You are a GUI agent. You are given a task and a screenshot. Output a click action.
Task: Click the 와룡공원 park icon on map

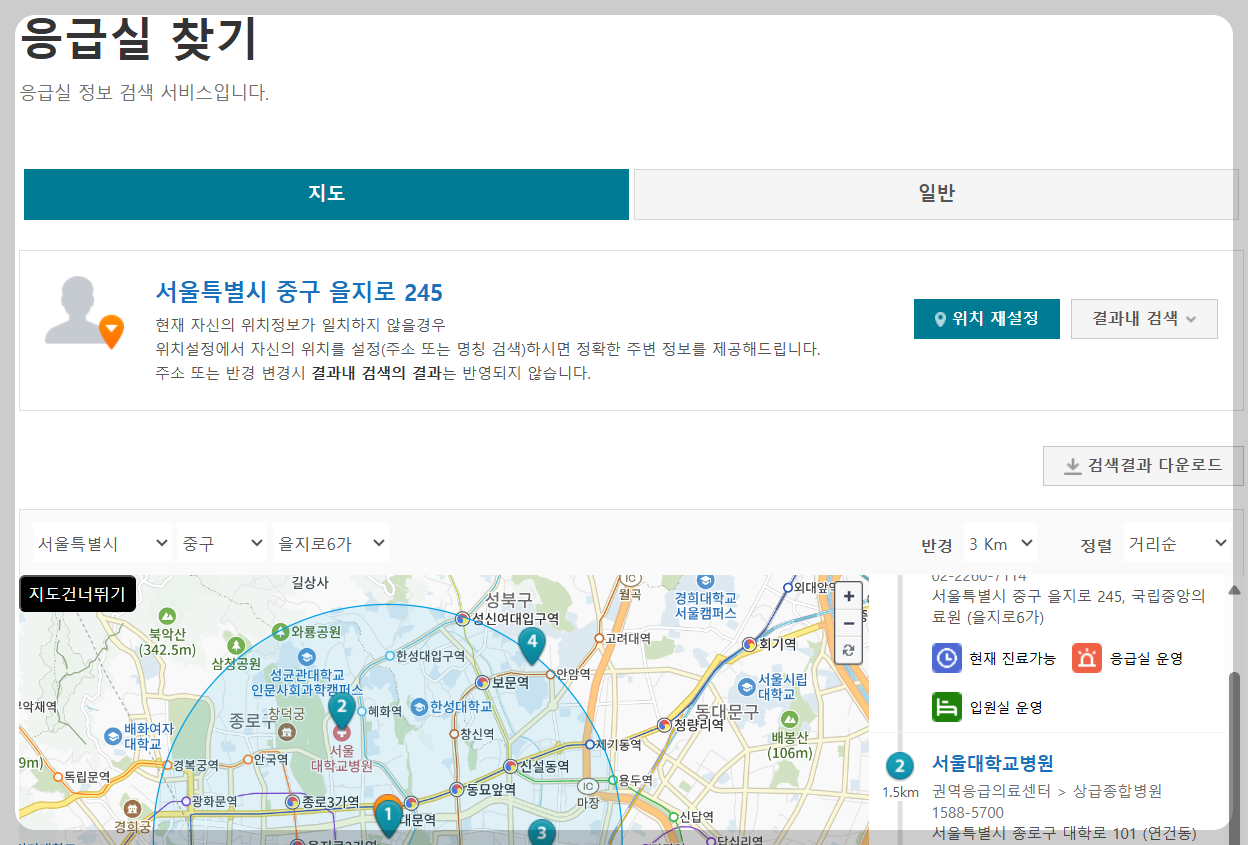pos(283,632)
